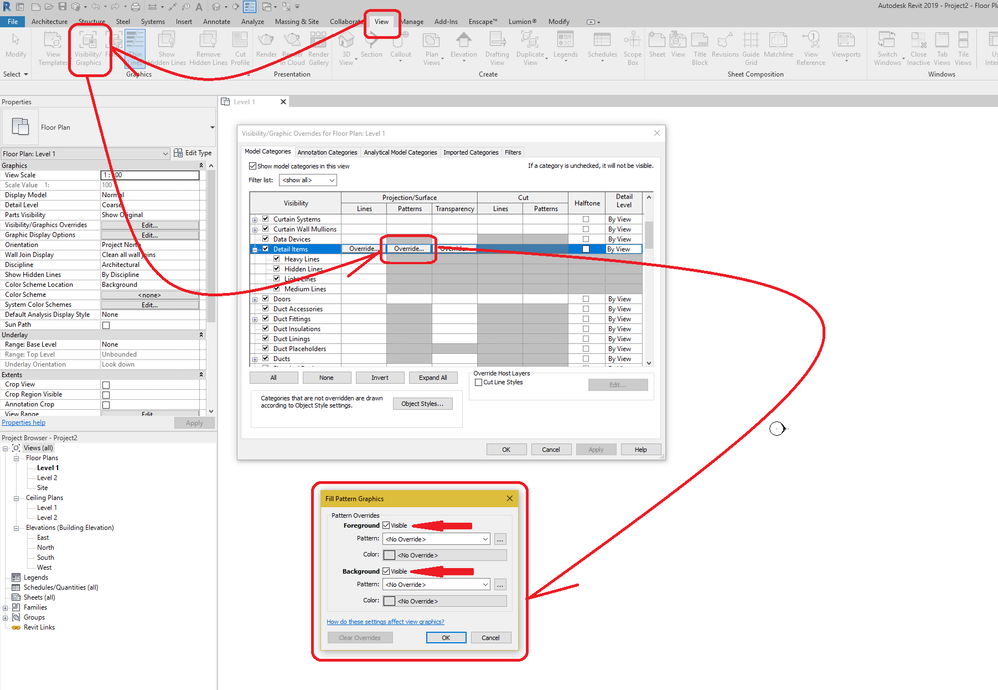
Task: Collapse the Ceiling Plans tree node
Action: pos(17,498)
